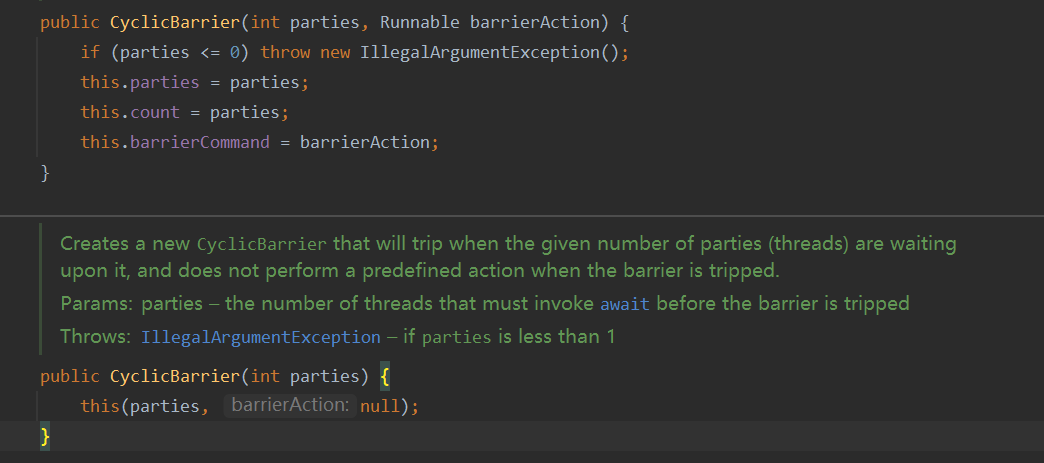The height and width of the screenshot is (463, 1044).
Task: Click the monospaced CyclicBarrier in doc comment
Action: coord(262,244)
